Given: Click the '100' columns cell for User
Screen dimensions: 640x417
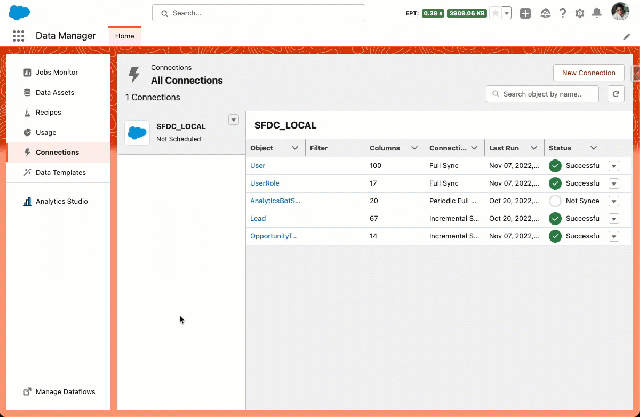Looking at the screenshot, I should click(375, 166).
